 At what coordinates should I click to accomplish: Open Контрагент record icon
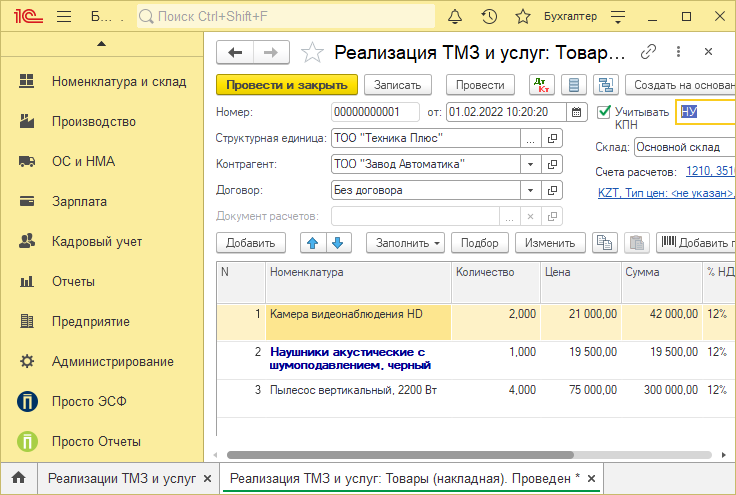pyautogui.click(x=552, y=164)
